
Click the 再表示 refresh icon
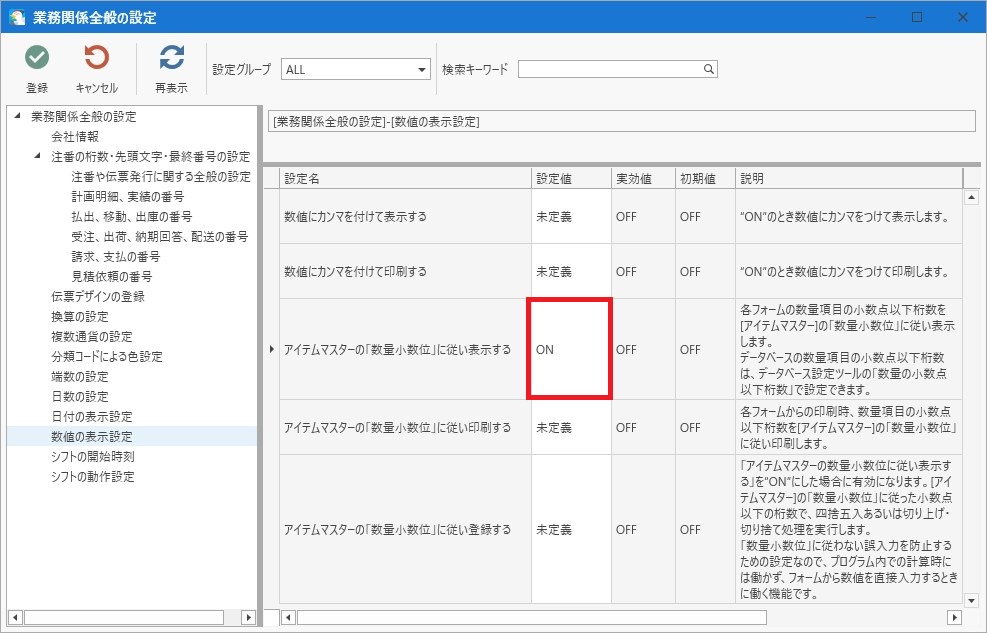(x=171, y=58)
